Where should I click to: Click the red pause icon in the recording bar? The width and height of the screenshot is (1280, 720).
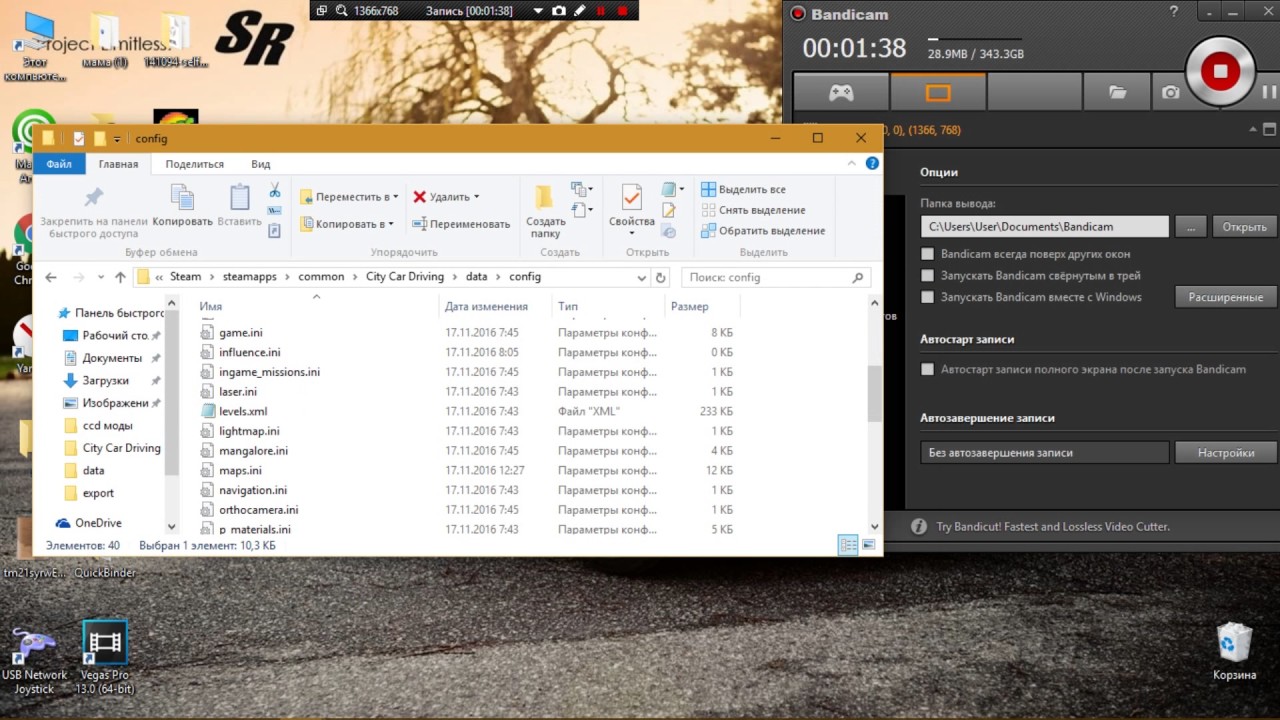click(x=601, y=10)
